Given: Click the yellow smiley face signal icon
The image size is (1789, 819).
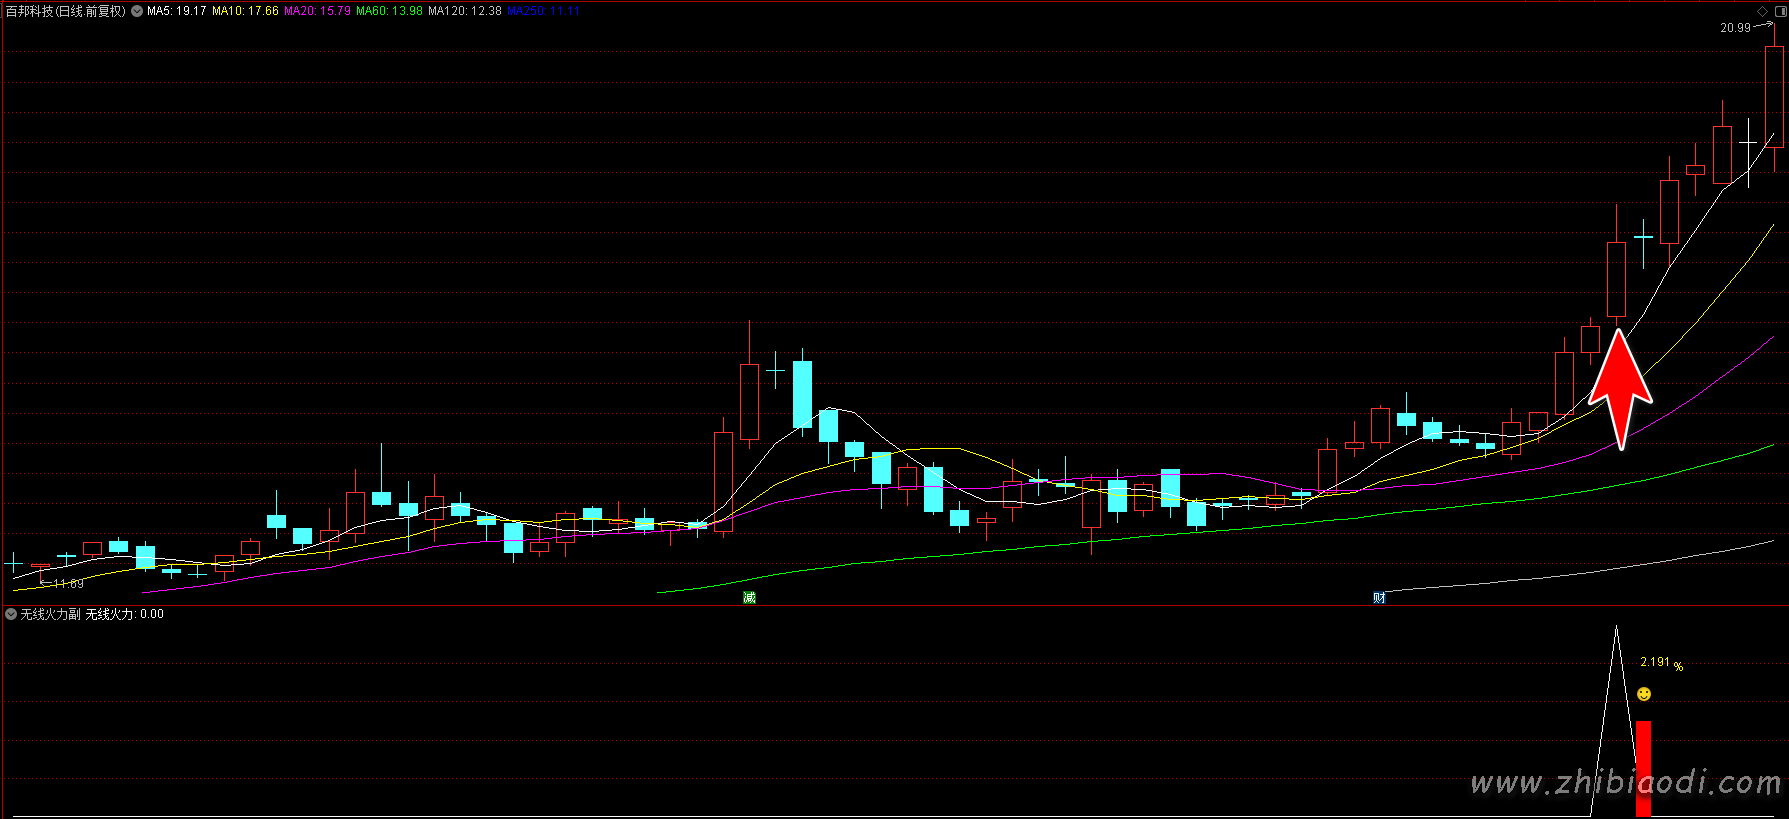Looking at the screenshot, I should coord(1644,694).
